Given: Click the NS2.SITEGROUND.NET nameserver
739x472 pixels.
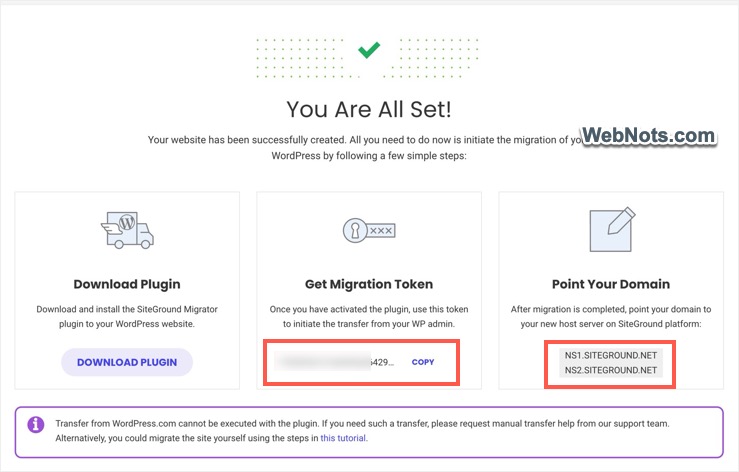Looking at the screenshot, I should click(609, 371).
